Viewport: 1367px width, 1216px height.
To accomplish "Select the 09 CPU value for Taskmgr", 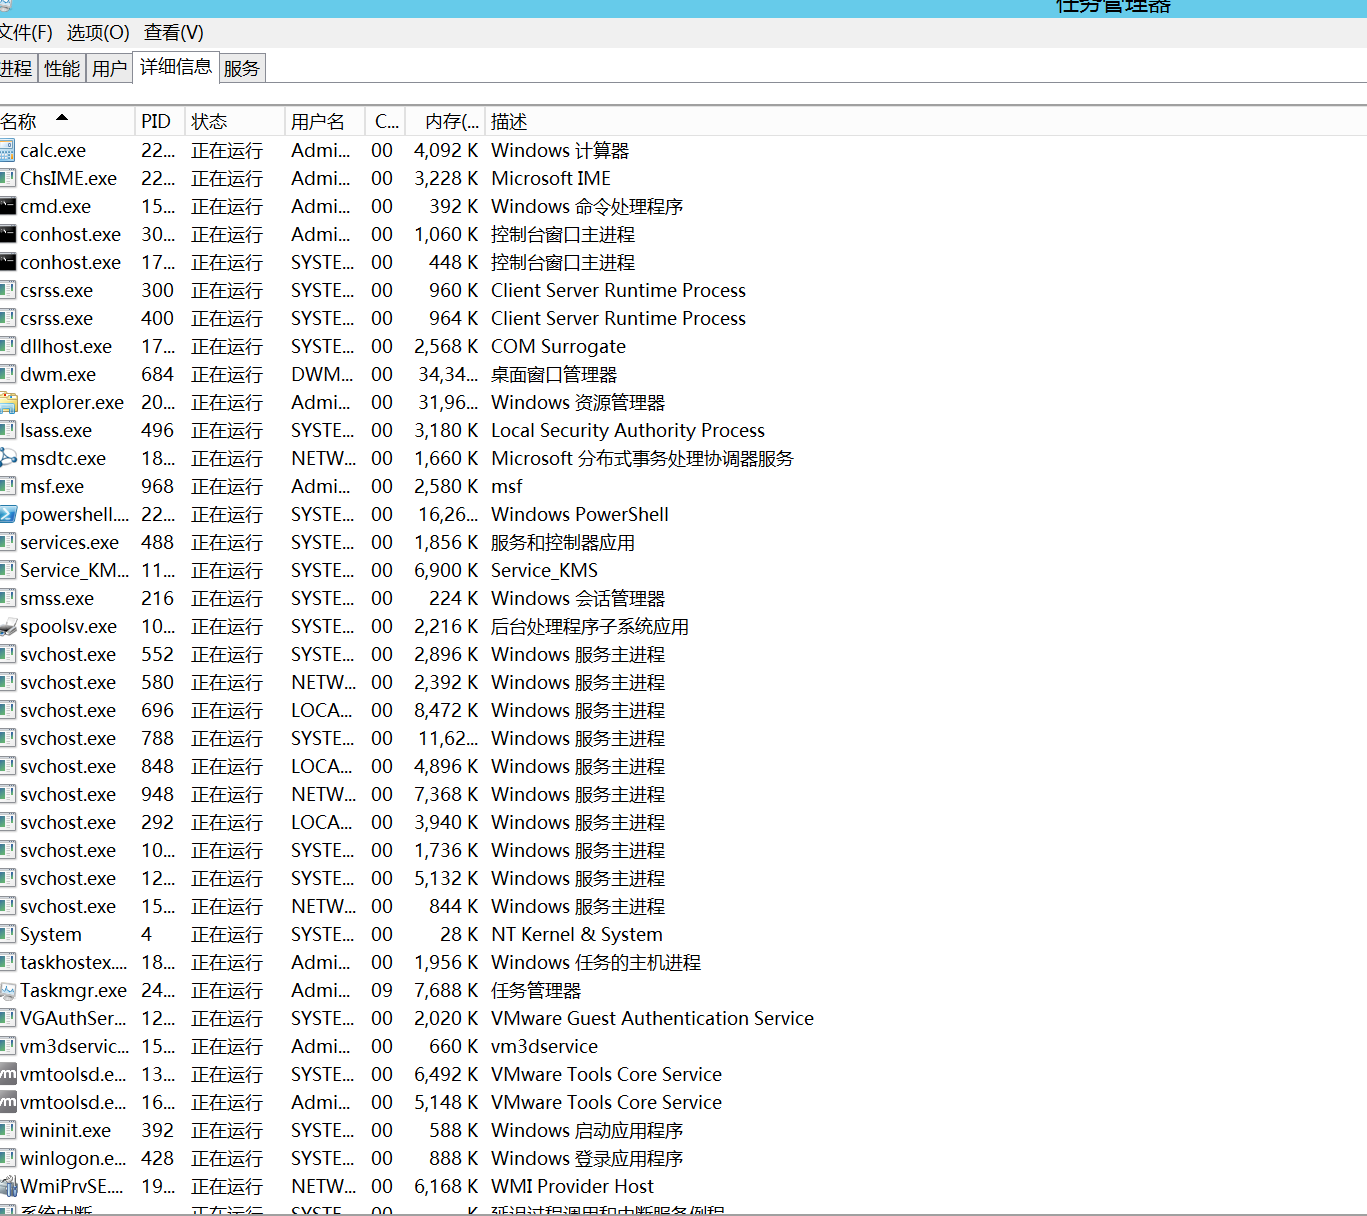I will pos(382,991).
